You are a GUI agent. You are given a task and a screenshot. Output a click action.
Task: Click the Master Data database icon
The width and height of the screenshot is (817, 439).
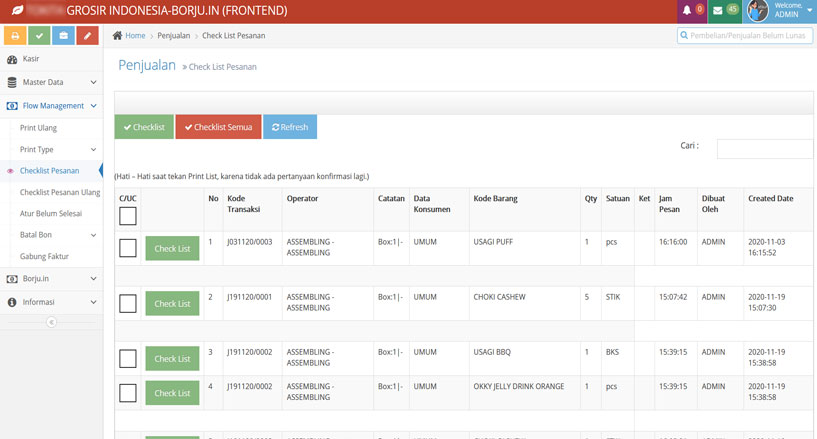12,82
